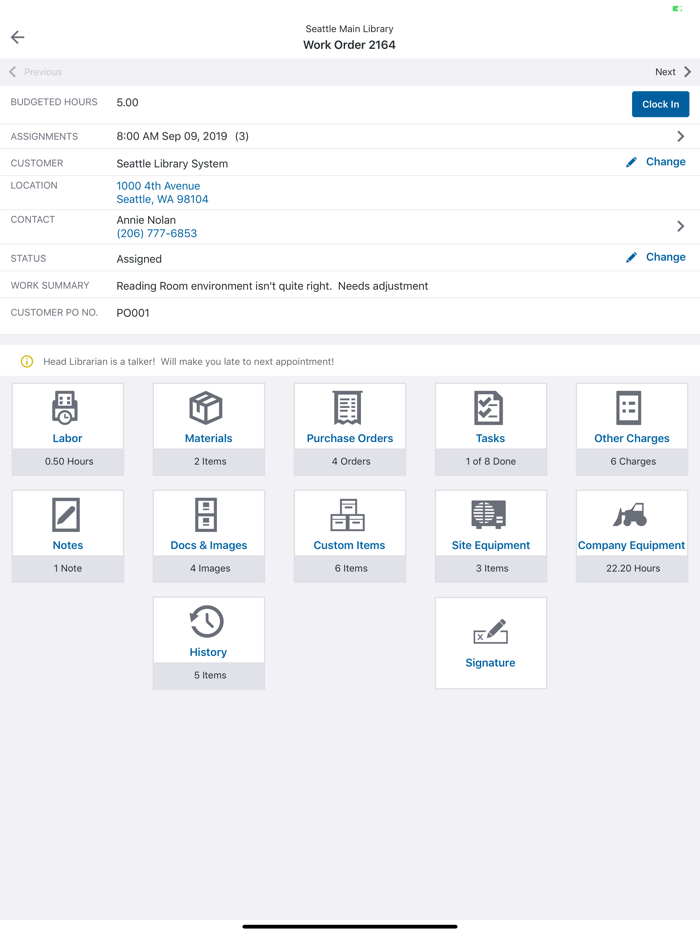Go to next work order chevron
Image resolution: width=700 pixels, height=934 pixels.
click(687, 72)
